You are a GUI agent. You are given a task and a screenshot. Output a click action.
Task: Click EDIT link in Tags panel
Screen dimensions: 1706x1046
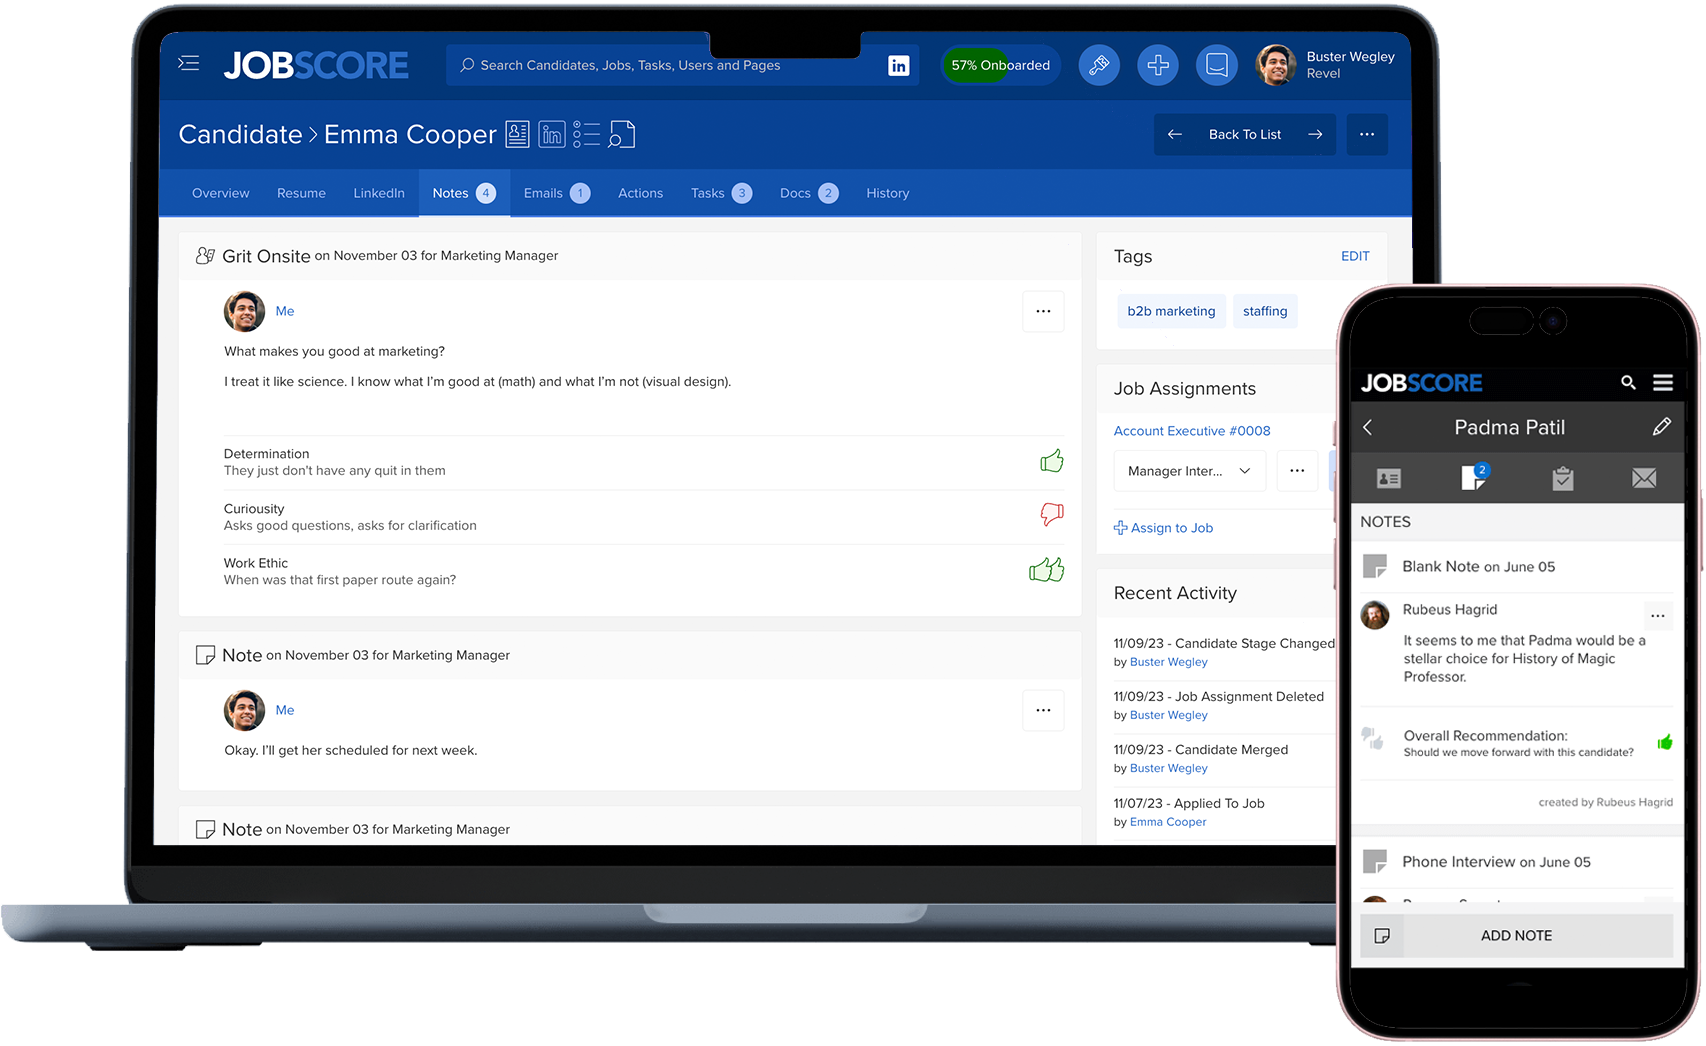[x=1355, y=256]
